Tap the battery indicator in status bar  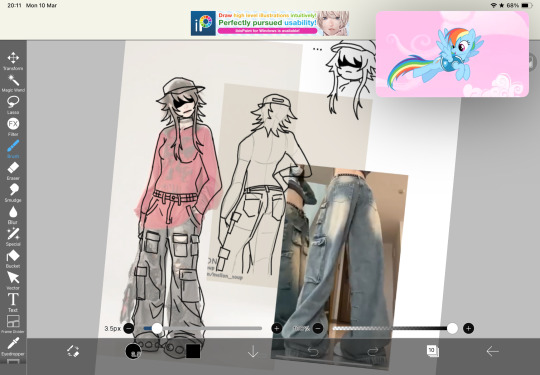click(526, 6)
